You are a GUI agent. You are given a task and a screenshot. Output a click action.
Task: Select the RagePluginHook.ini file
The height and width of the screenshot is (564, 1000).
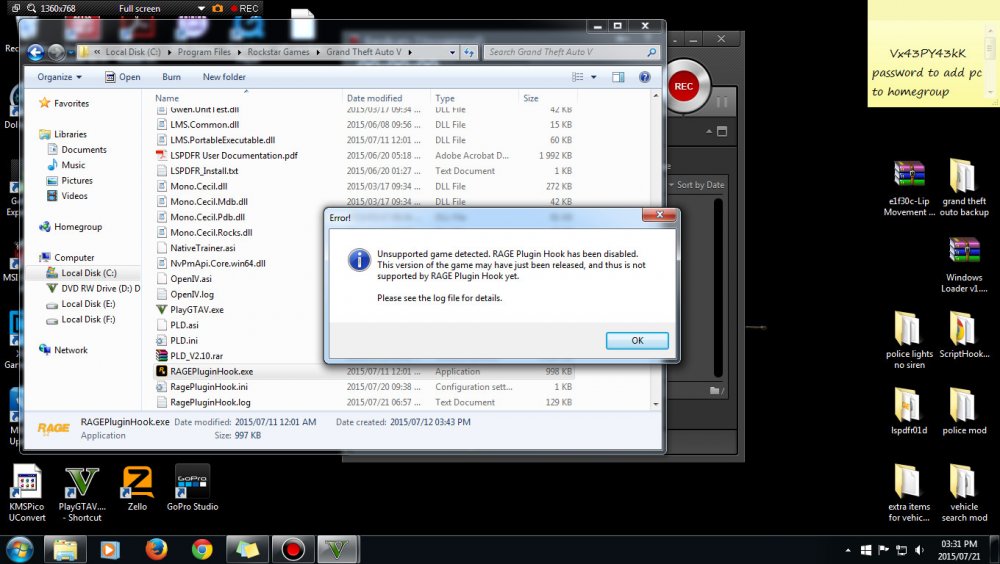click(209, 387)
